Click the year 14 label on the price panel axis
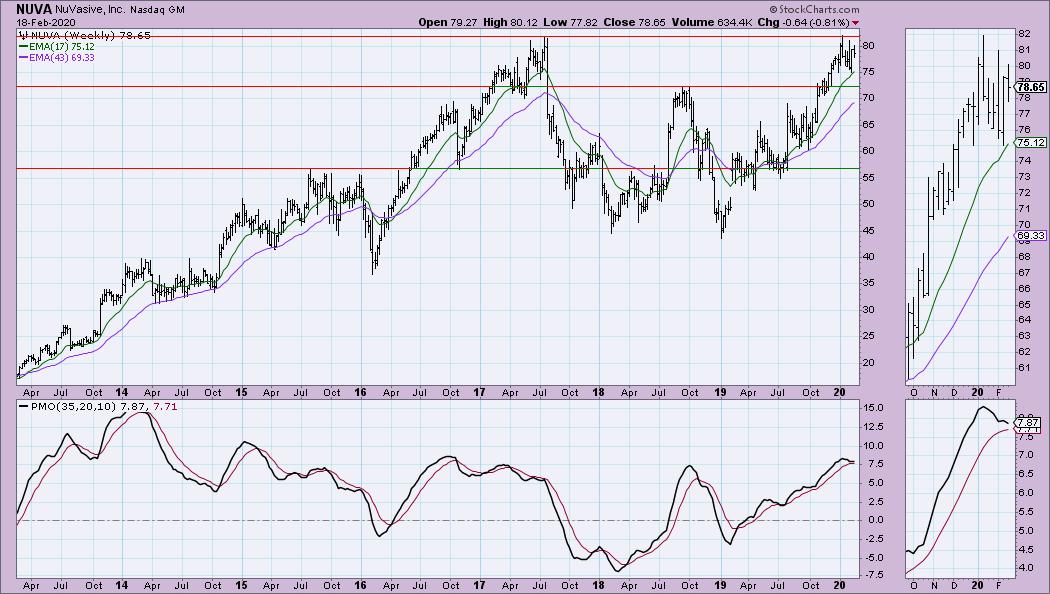Viewport: 1050px width, 594px height. point(122,393)
